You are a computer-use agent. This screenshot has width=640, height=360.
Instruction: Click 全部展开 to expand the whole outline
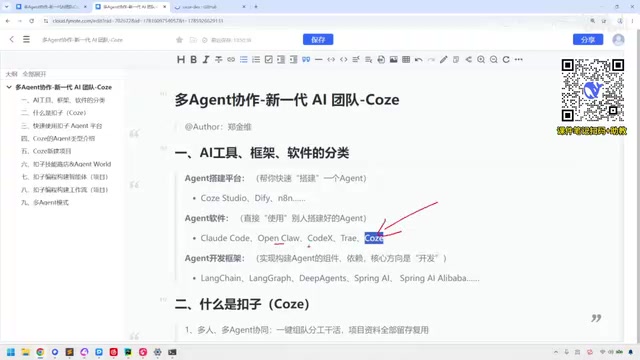click(x=34, y=74)
